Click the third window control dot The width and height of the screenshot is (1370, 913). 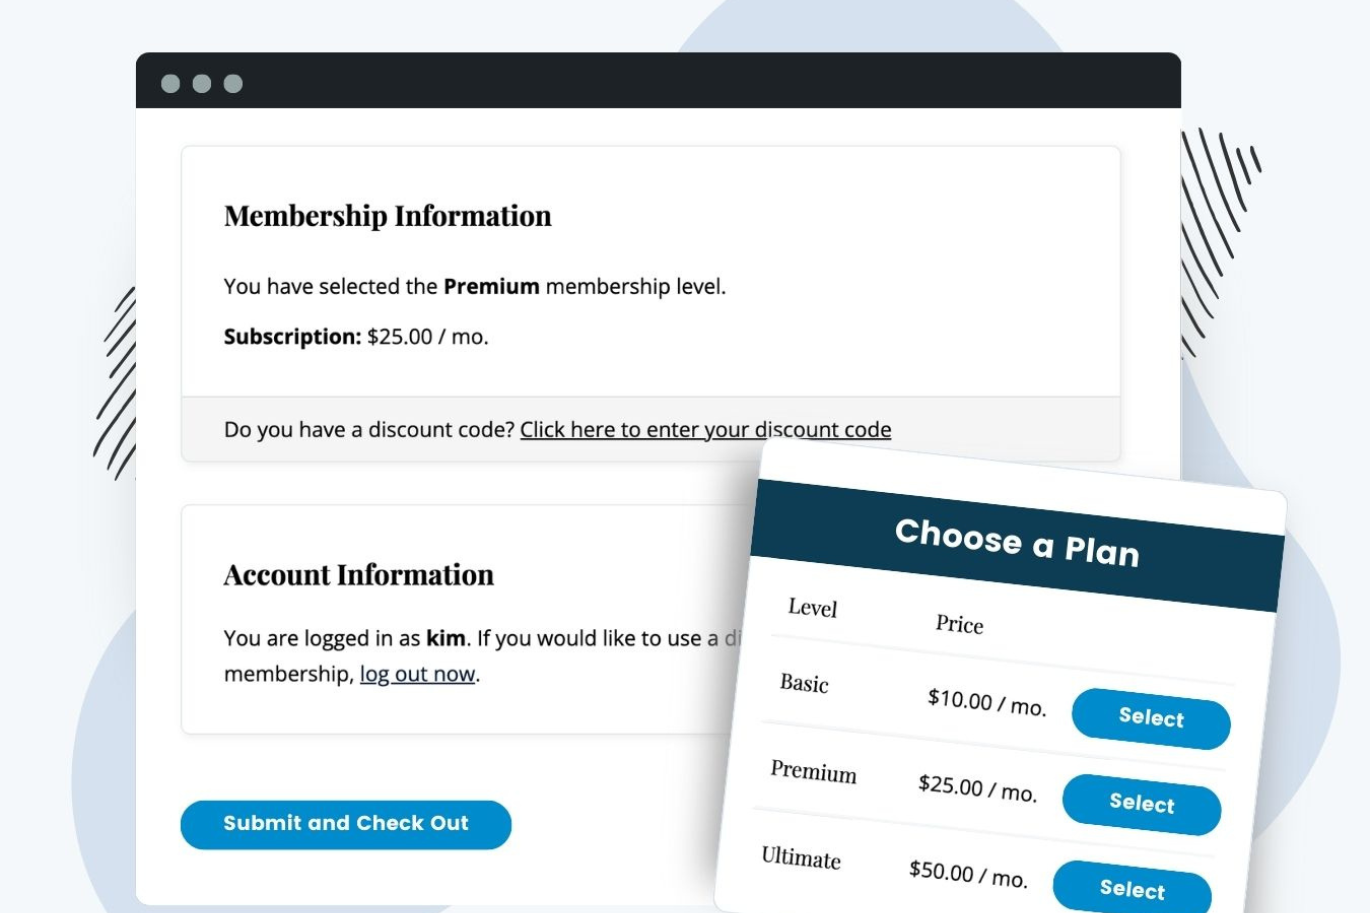233,84
